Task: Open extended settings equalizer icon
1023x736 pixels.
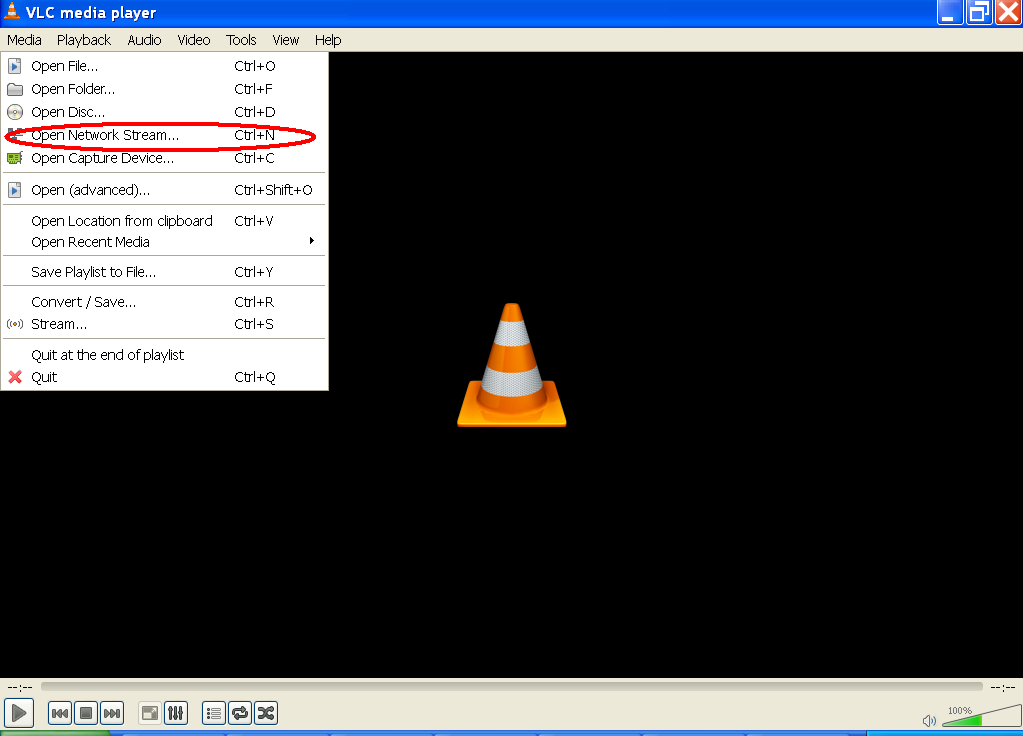Action: [176, 713]
